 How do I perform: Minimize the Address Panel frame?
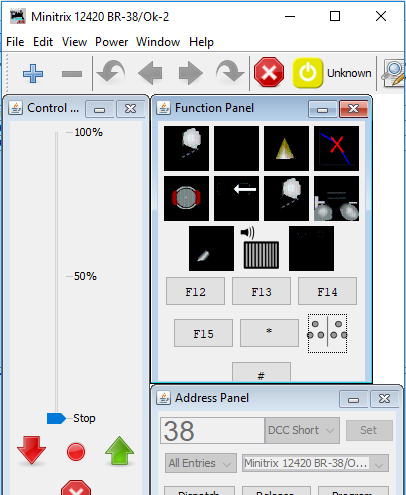354,399
